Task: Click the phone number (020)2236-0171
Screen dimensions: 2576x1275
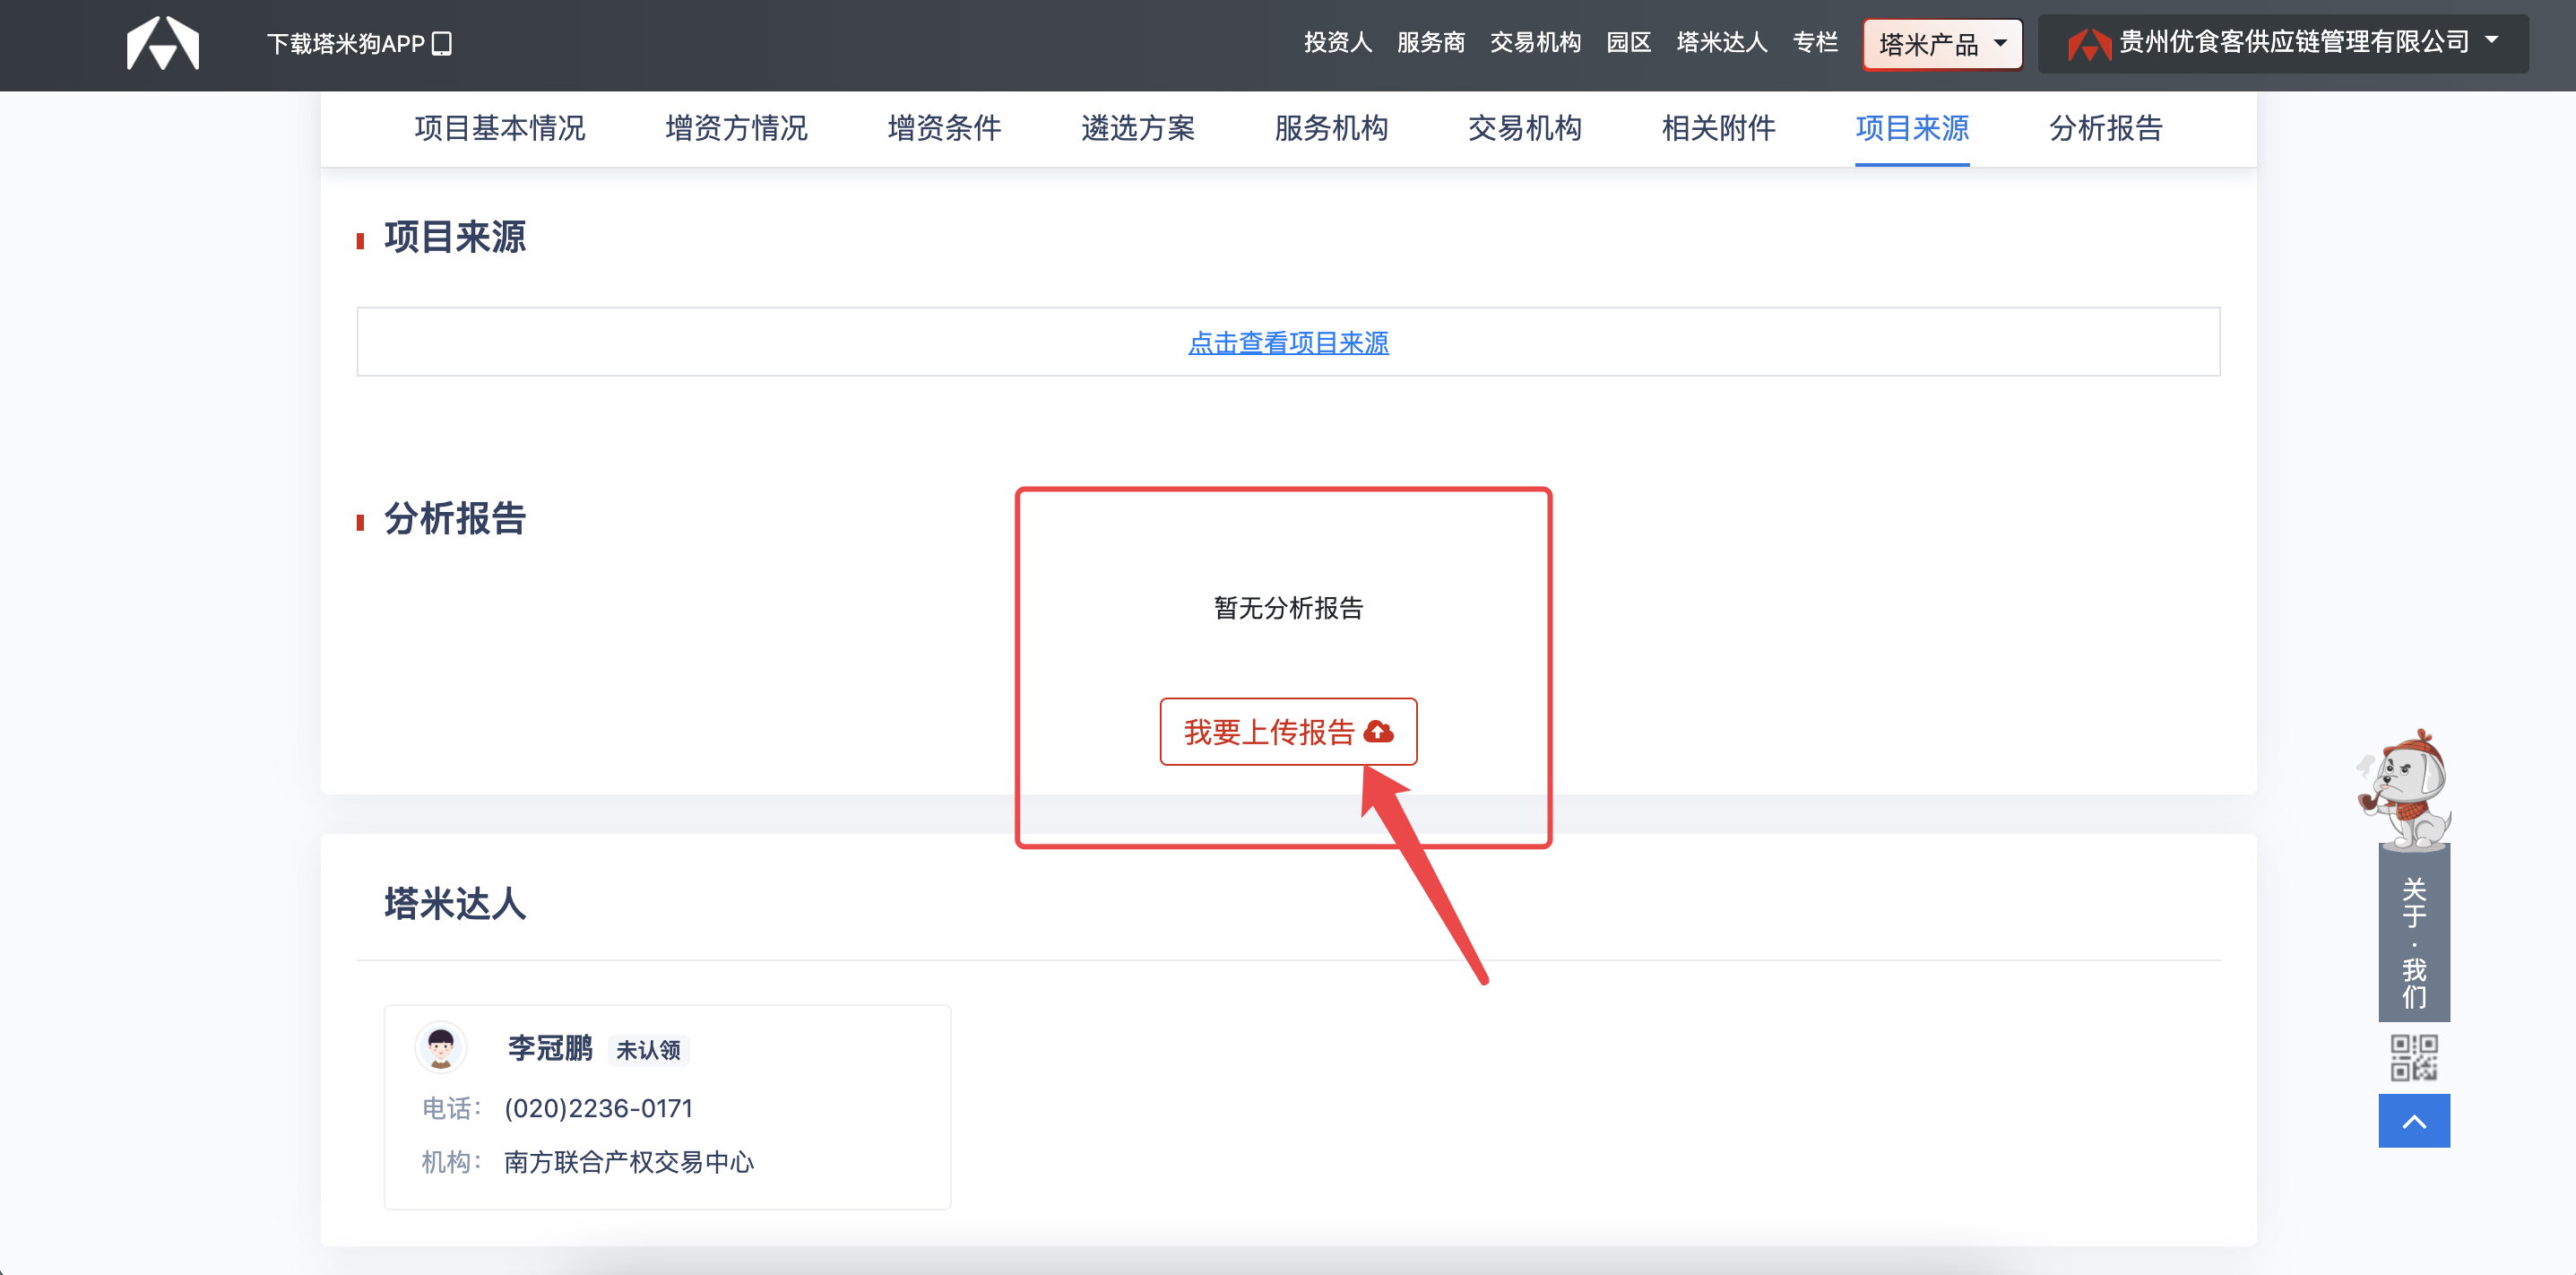Action: coord(598,1108)
